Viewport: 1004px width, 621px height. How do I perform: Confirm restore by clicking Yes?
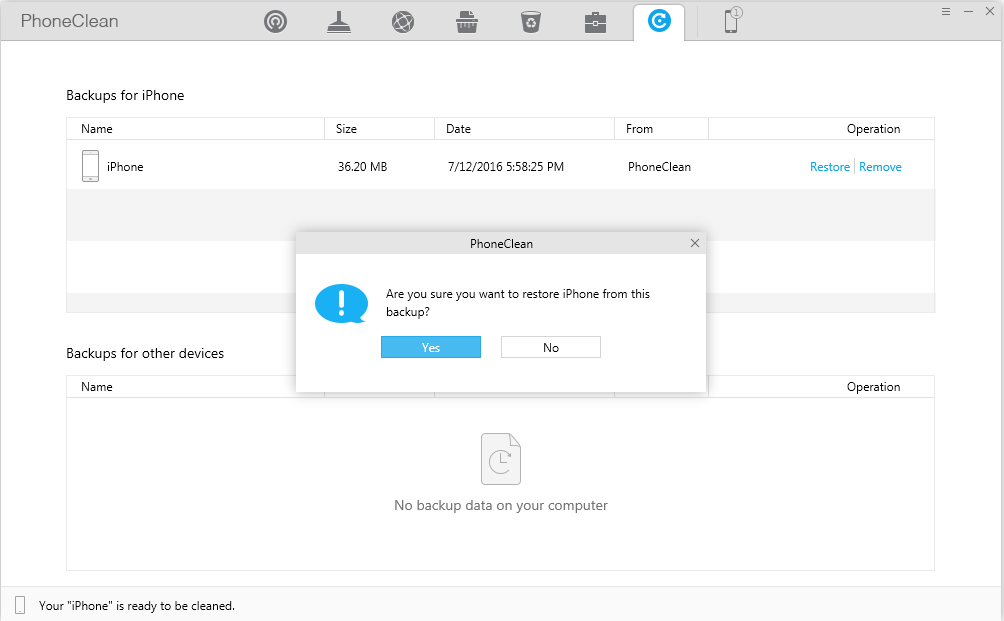pos(431,347)
